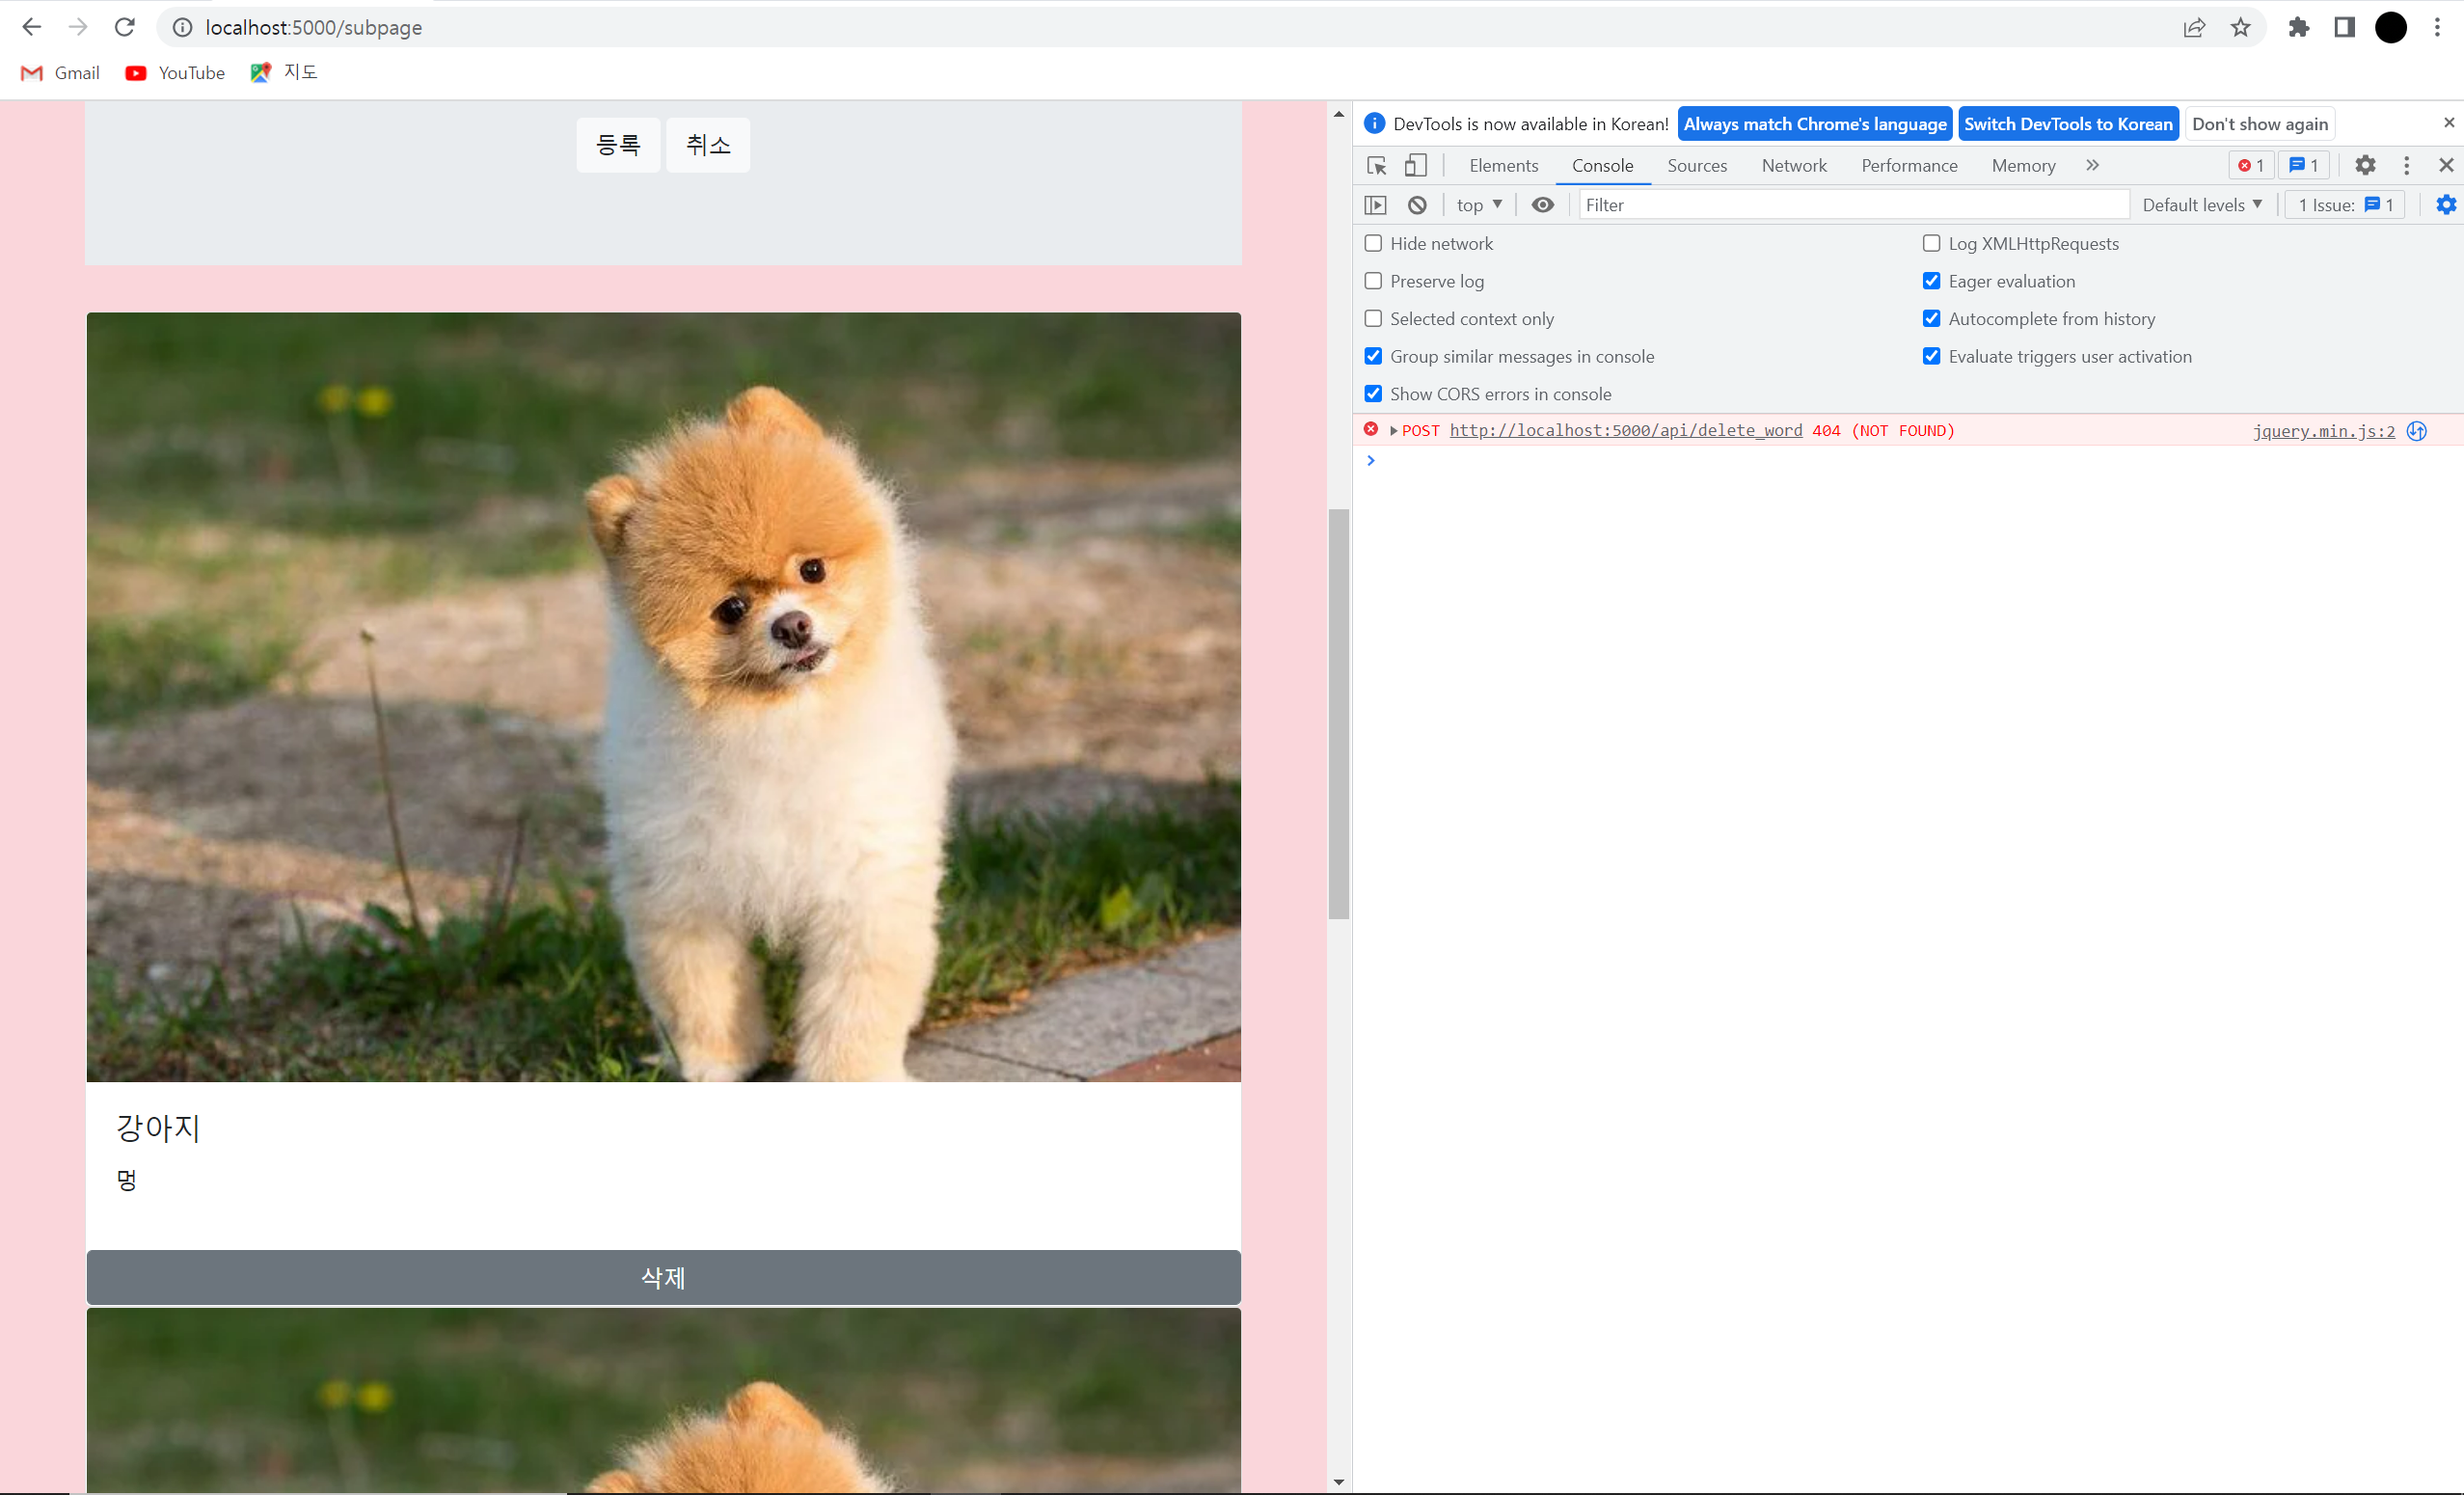Toggle the blue console settings gear

pyautogui.click(x=2446, y=205)
